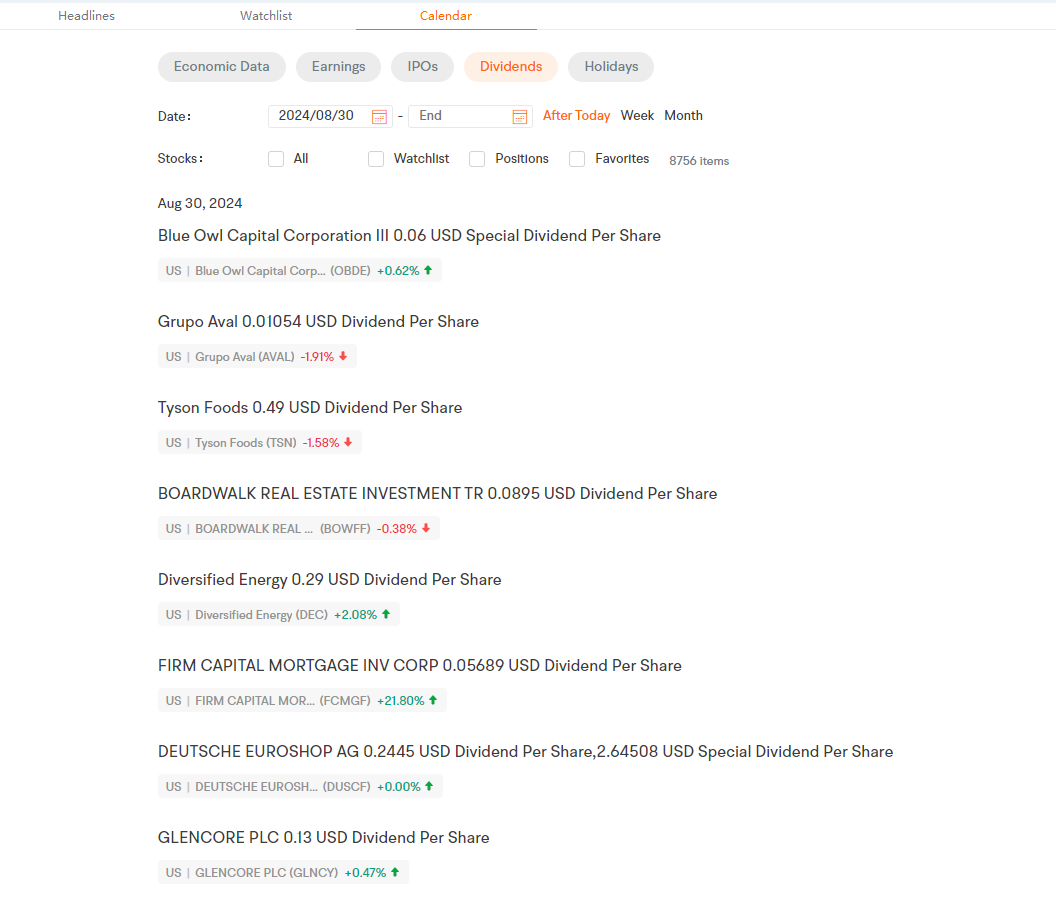This screenshot has height=898, width=1056.
Task: Click the green up arrow beside FCMGF
Action: pyautogui.click(x=433, y=700)
